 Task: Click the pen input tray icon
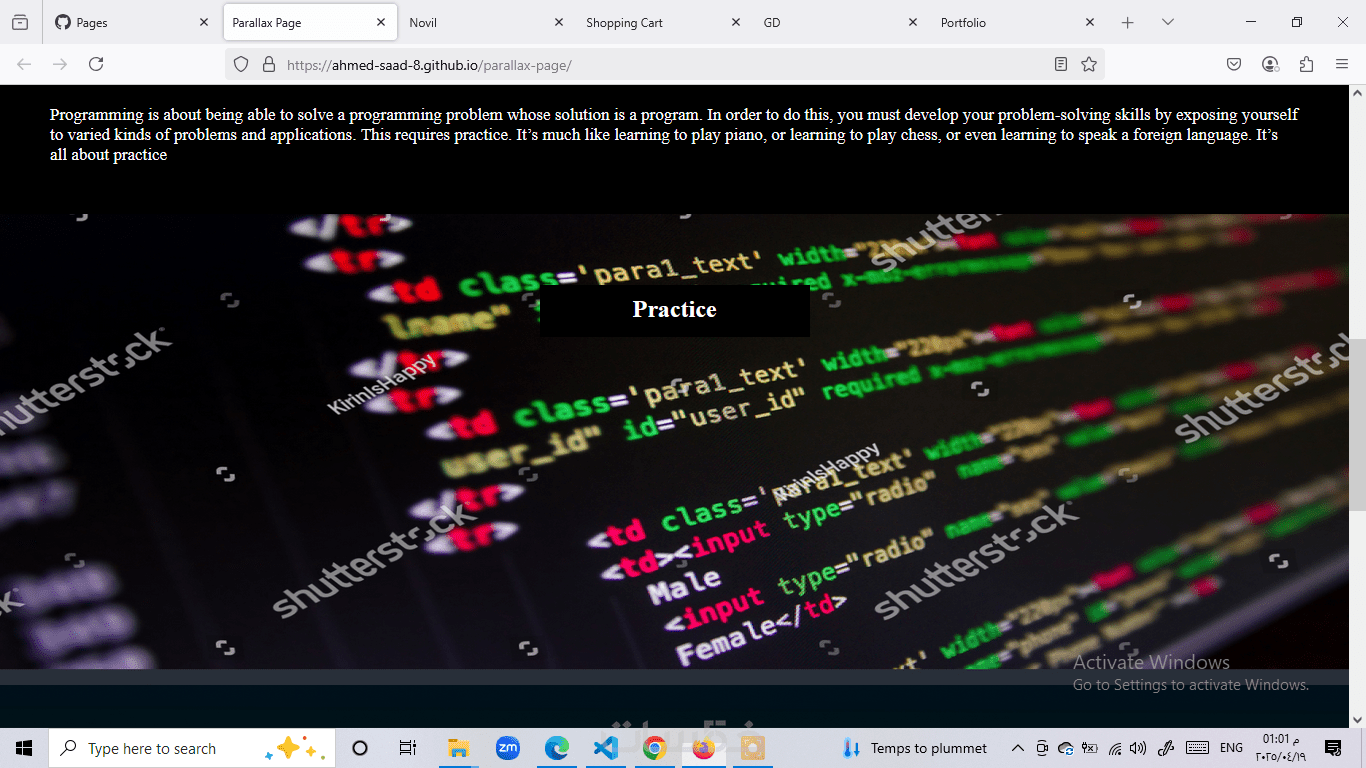coord(1165,748)
